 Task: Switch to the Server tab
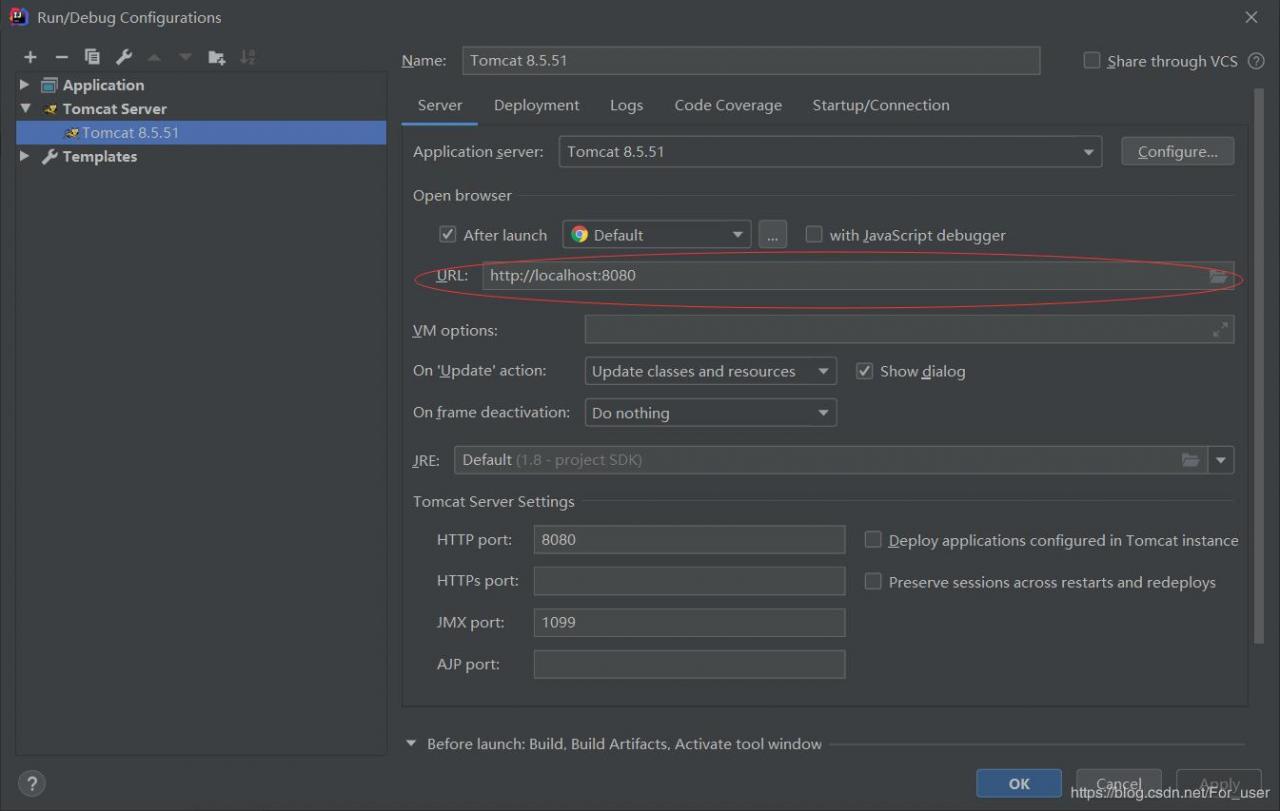pyautogui.click(x=440, y=105)
